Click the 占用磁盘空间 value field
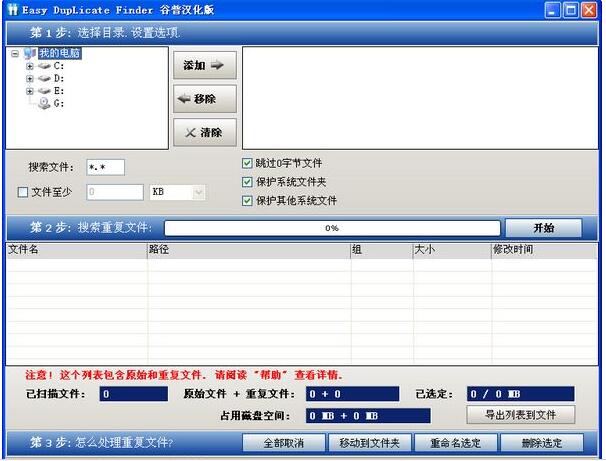Image resolution: width=606 pixels, height=461 pixels. pyautogui.click(x=368, y=416)
